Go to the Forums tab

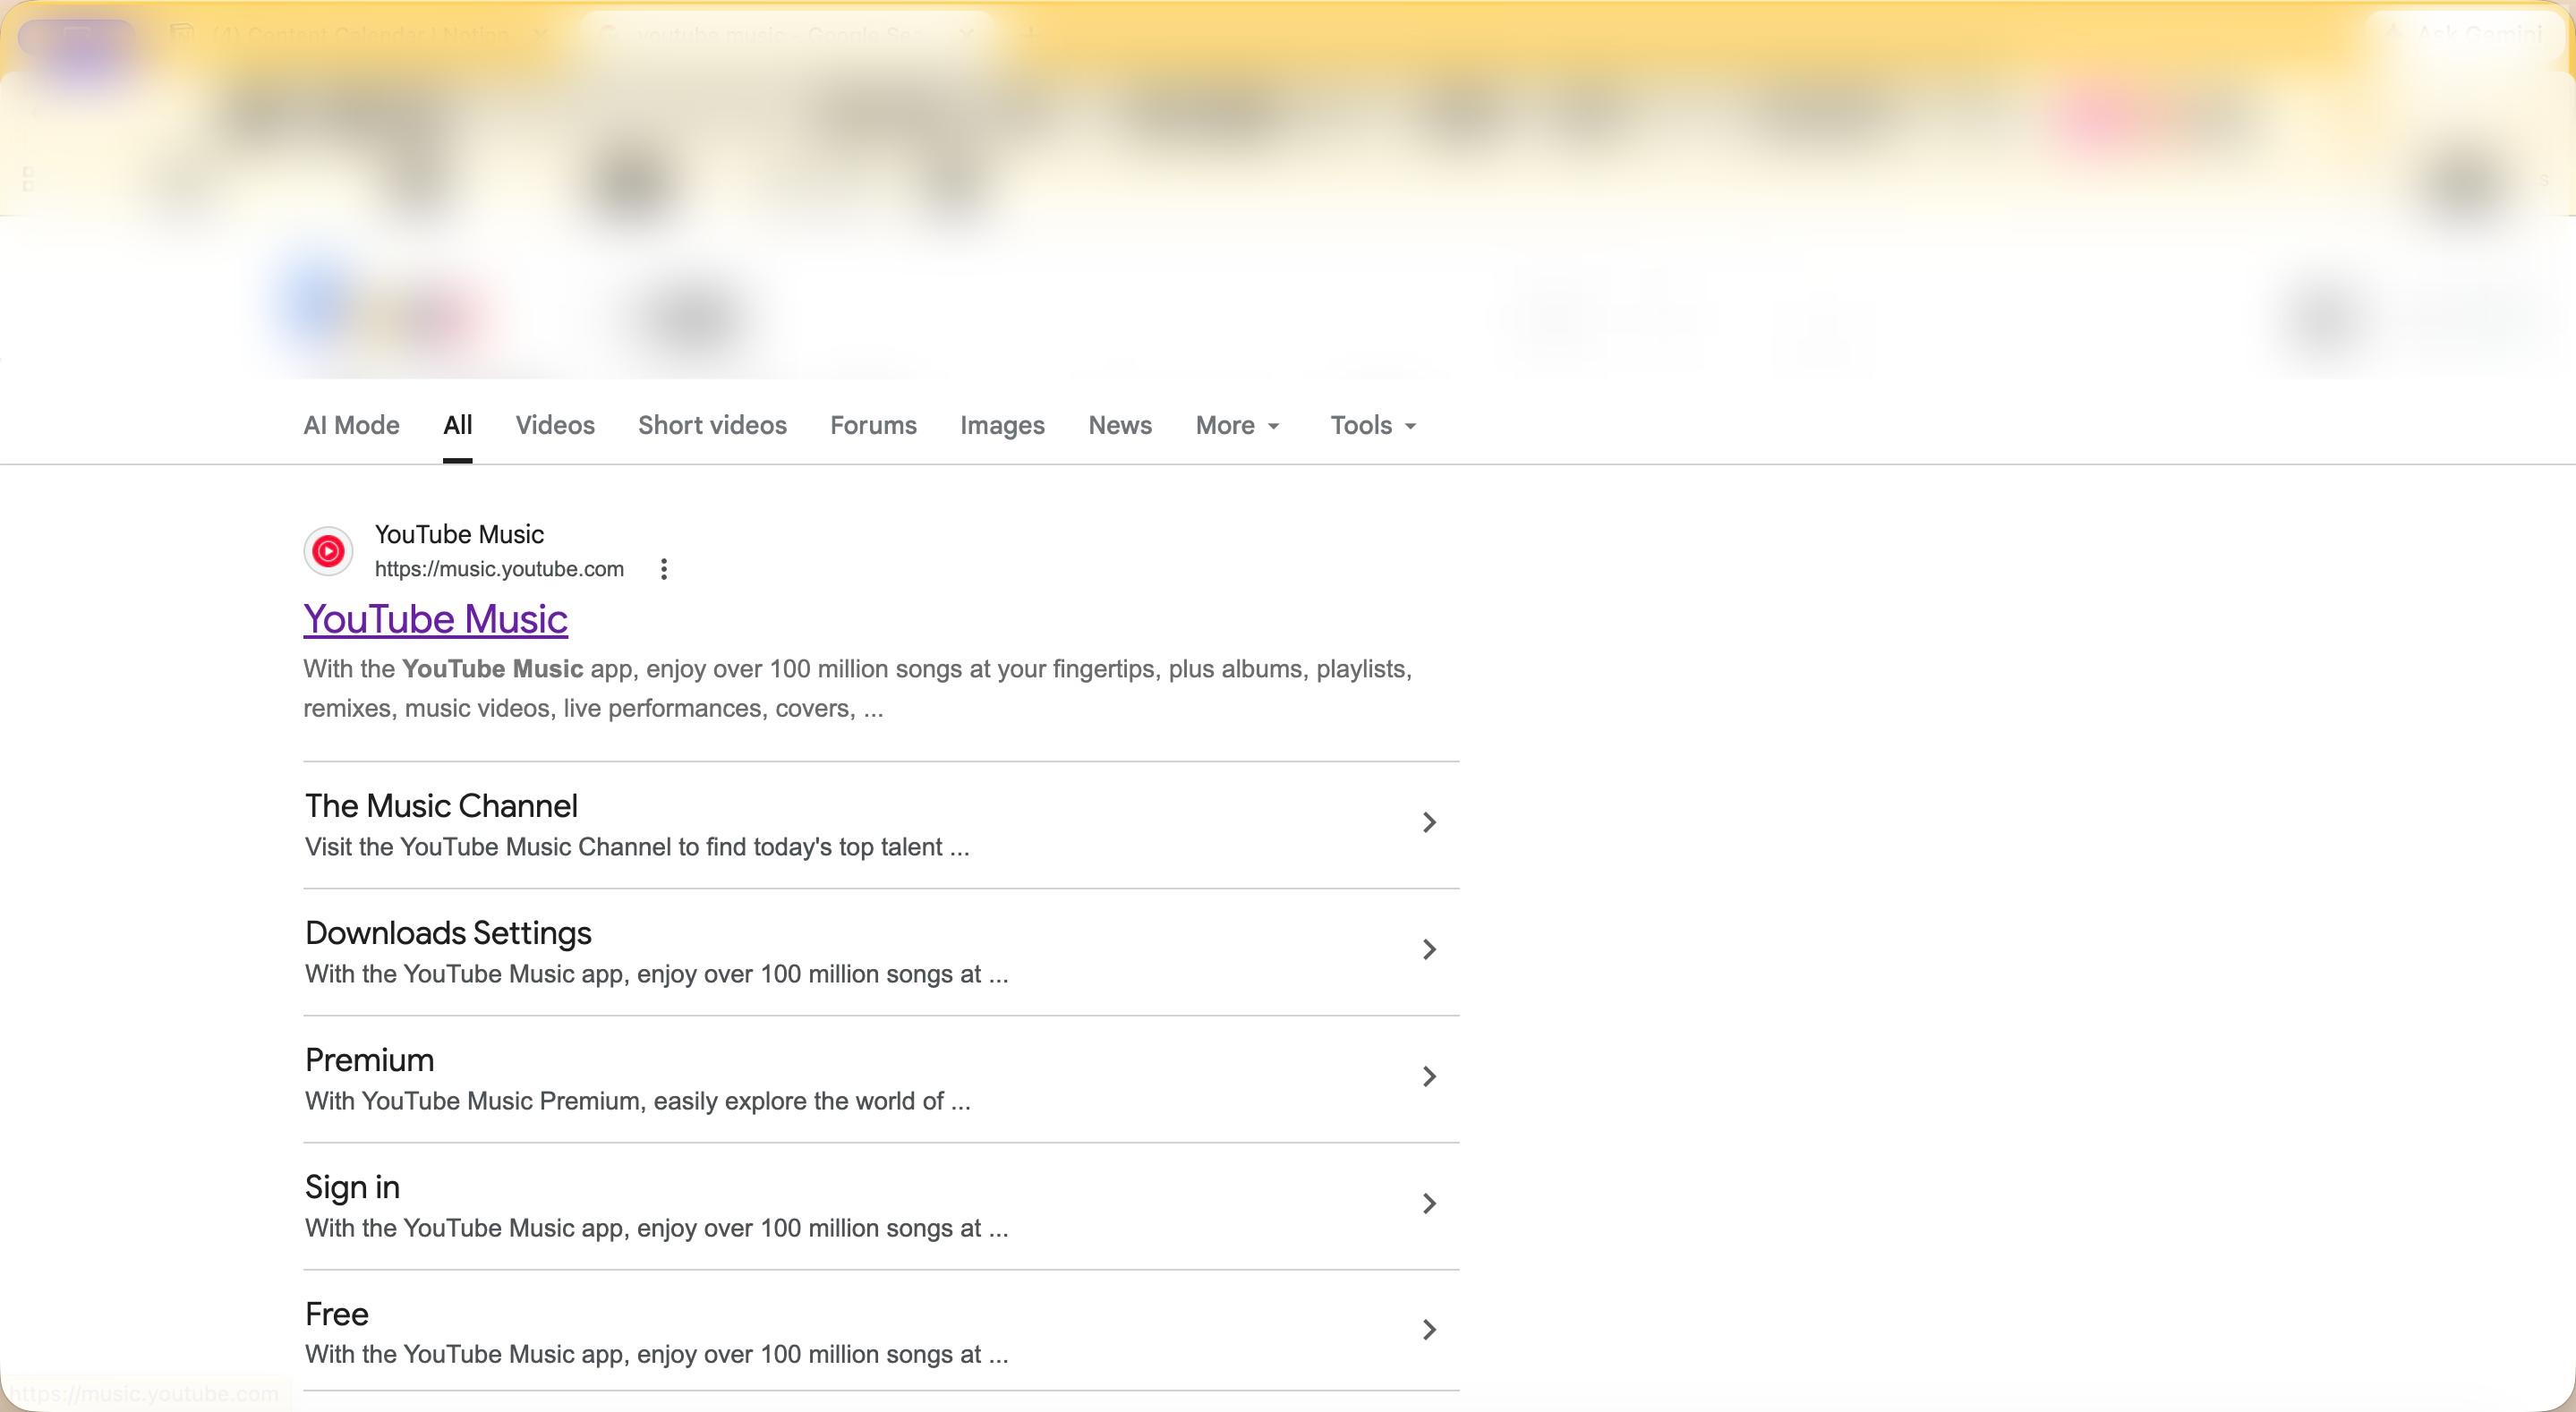coord(873,425)
